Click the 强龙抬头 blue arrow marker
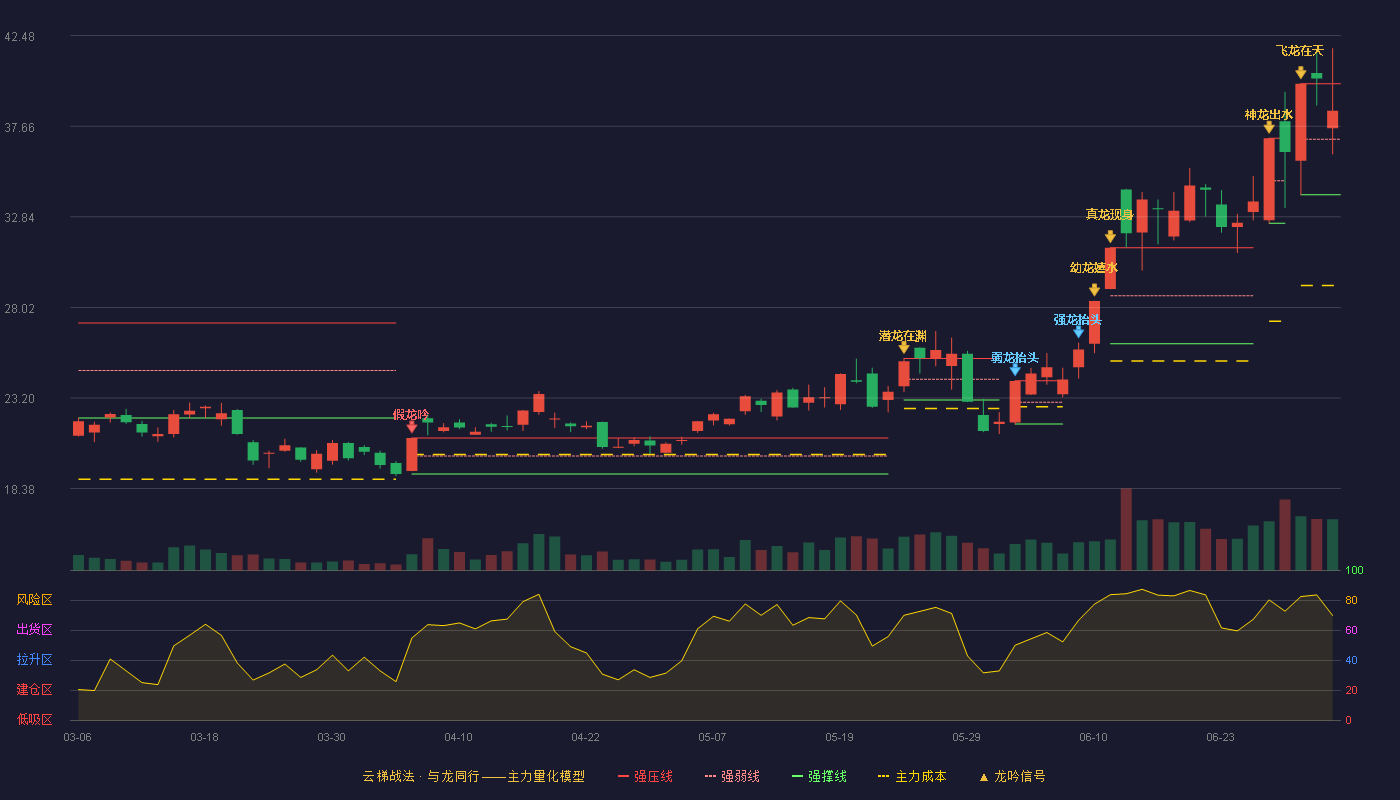The width and height of the screenshot is (1400, 800). [1078, 332]
